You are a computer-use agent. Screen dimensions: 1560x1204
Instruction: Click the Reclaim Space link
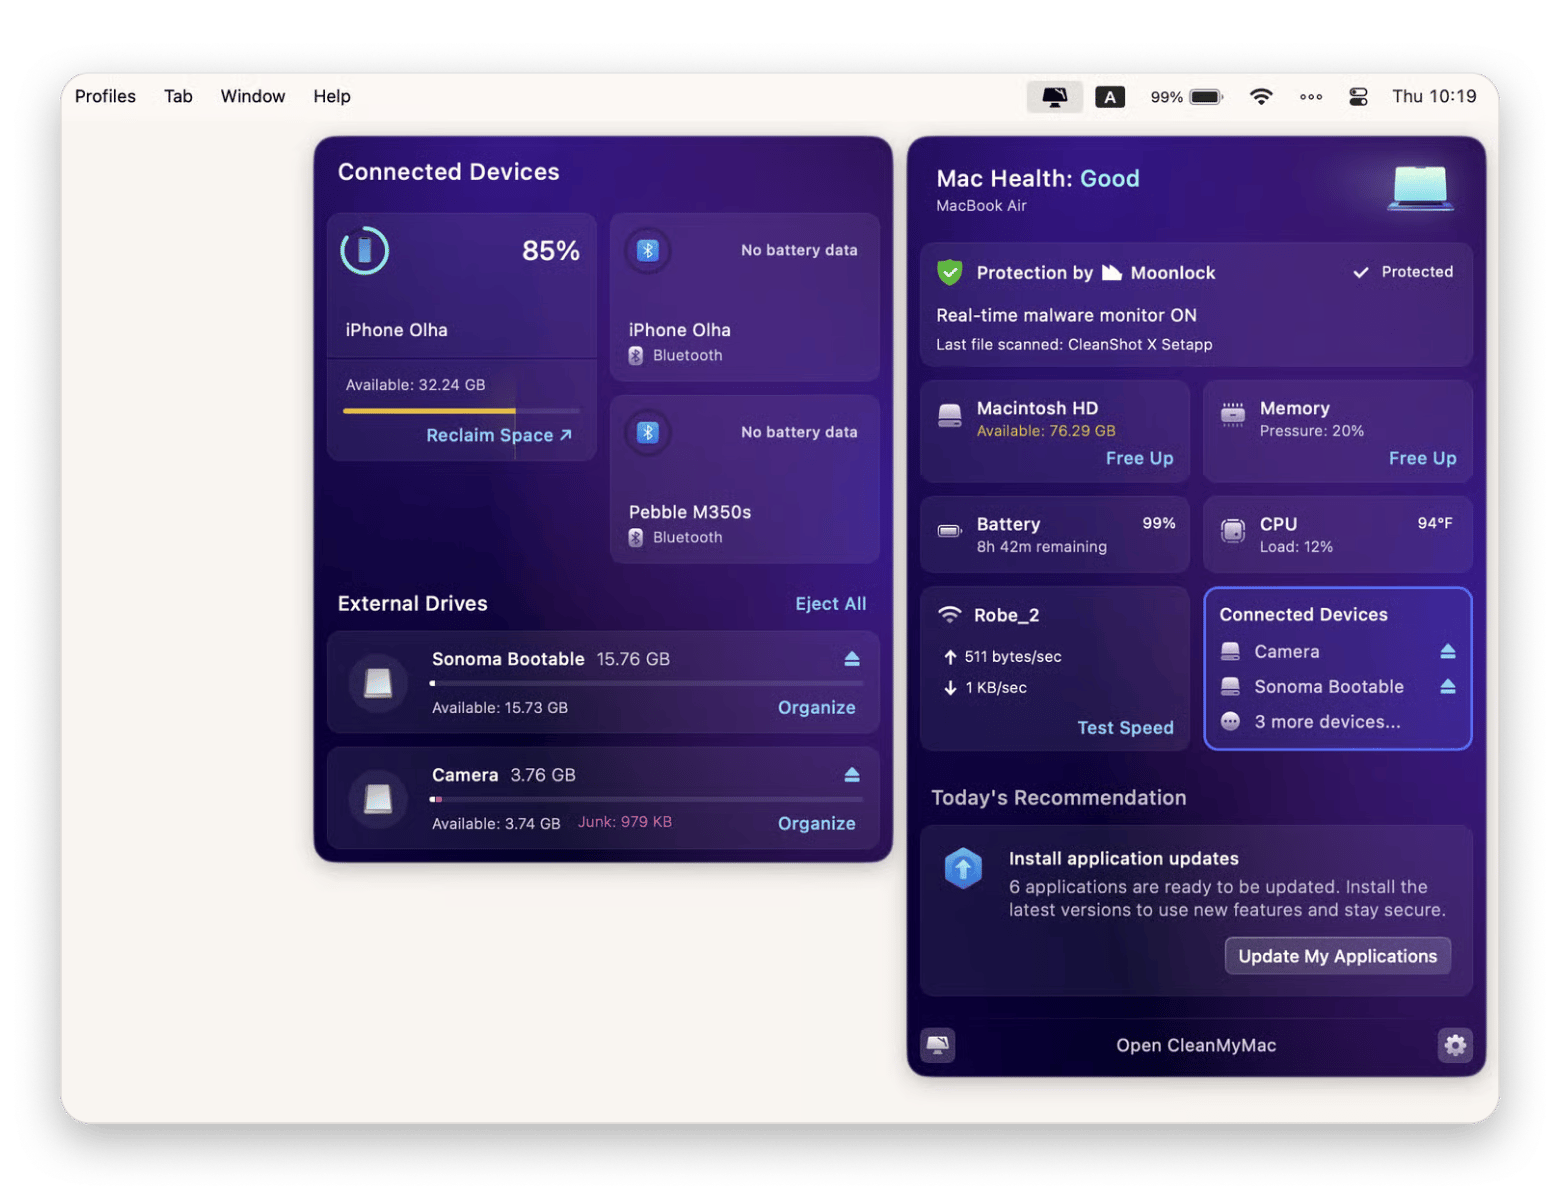(x=499, y=435)
